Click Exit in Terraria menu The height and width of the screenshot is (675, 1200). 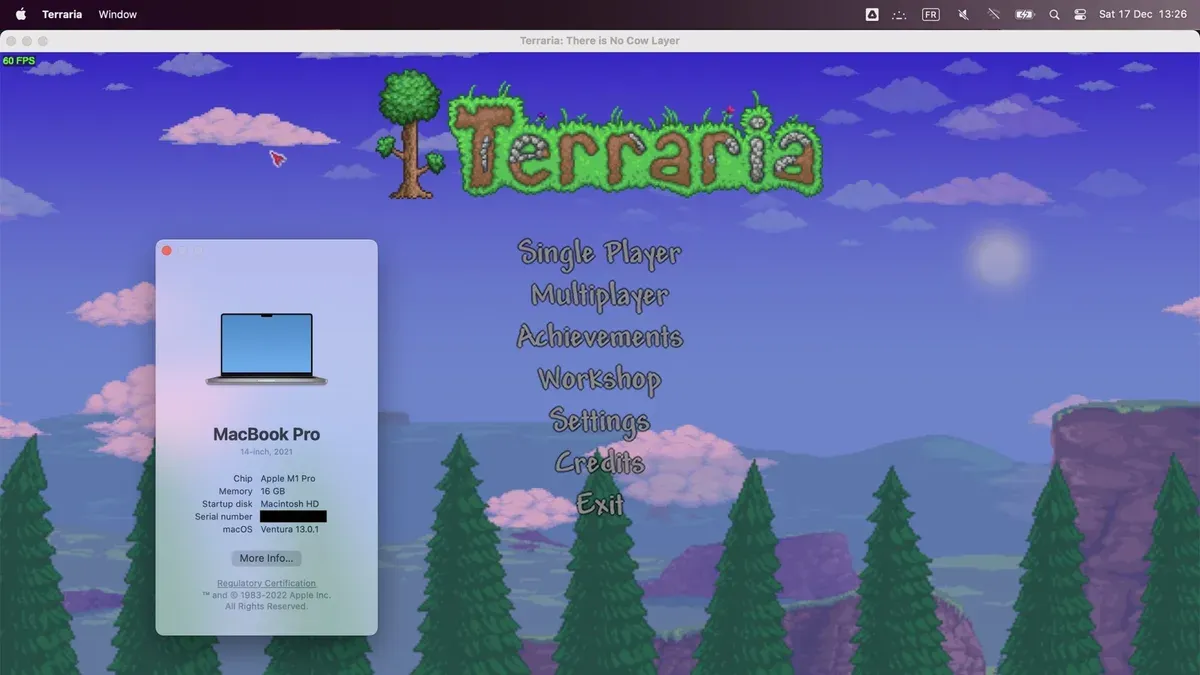tap(600, 504)
